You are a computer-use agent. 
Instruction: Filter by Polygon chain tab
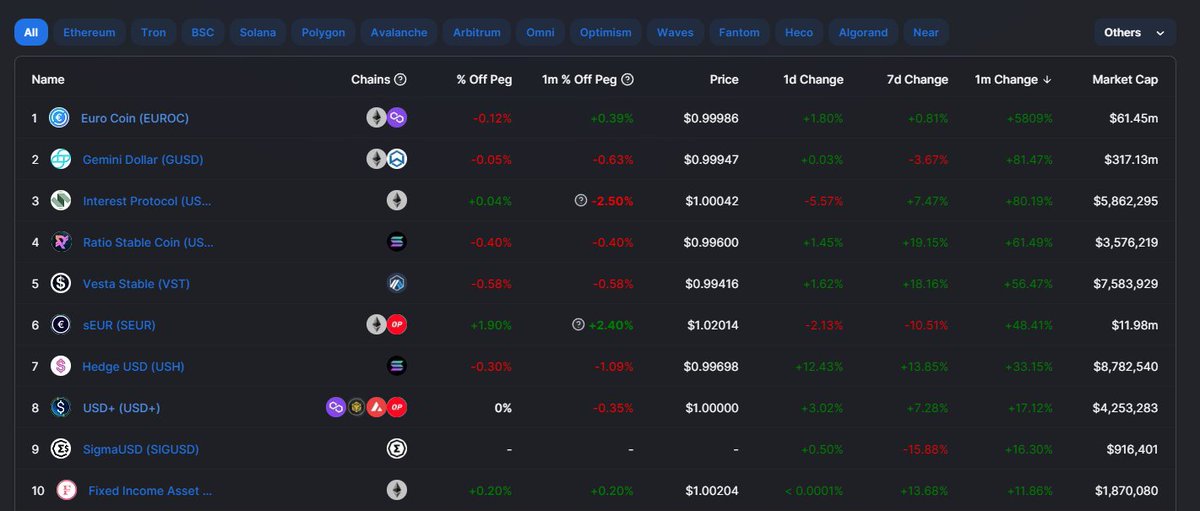(x=323, y=33)
